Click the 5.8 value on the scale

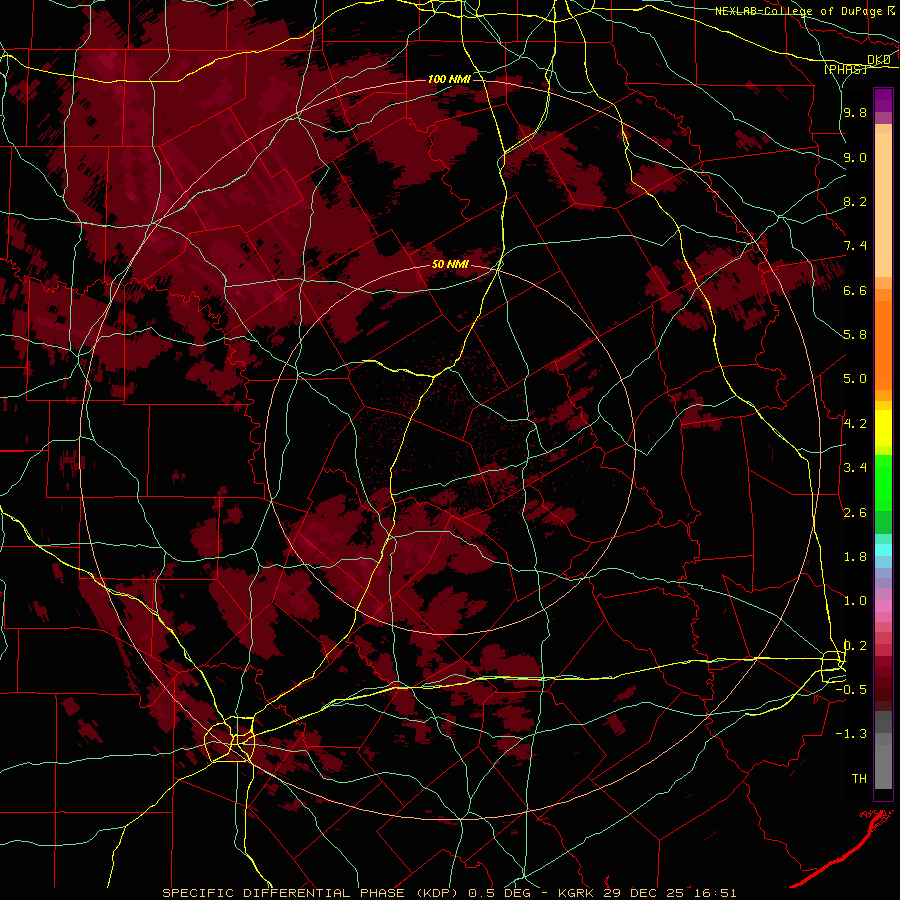click(x=855, y=335)
